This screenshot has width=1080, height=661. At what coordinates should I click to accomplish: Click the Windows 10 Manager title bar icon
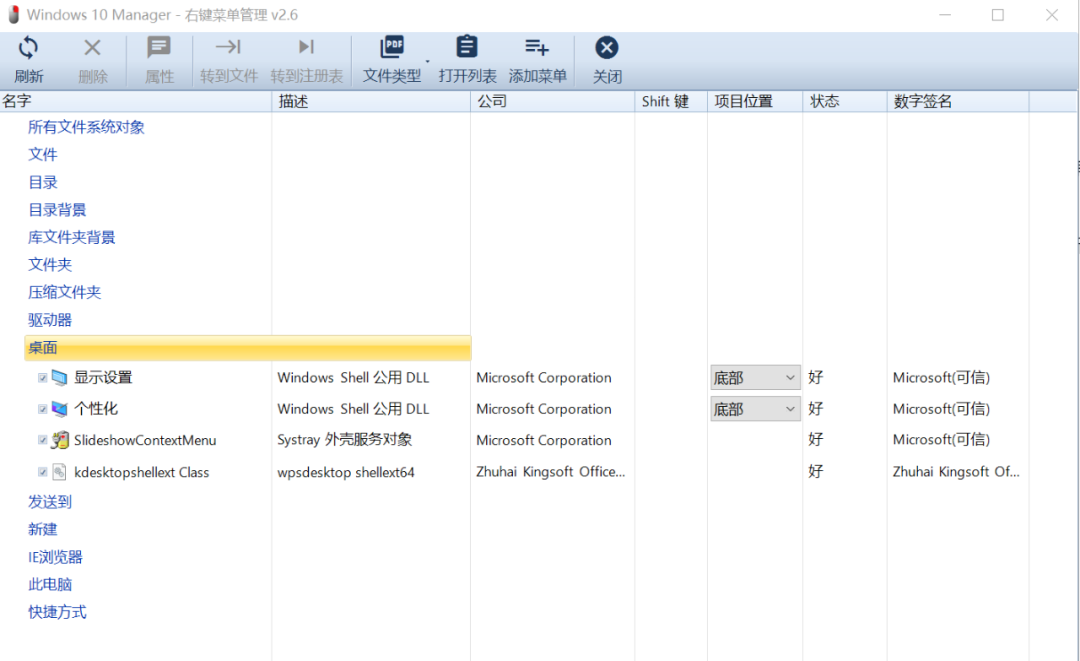click(13, 14)
